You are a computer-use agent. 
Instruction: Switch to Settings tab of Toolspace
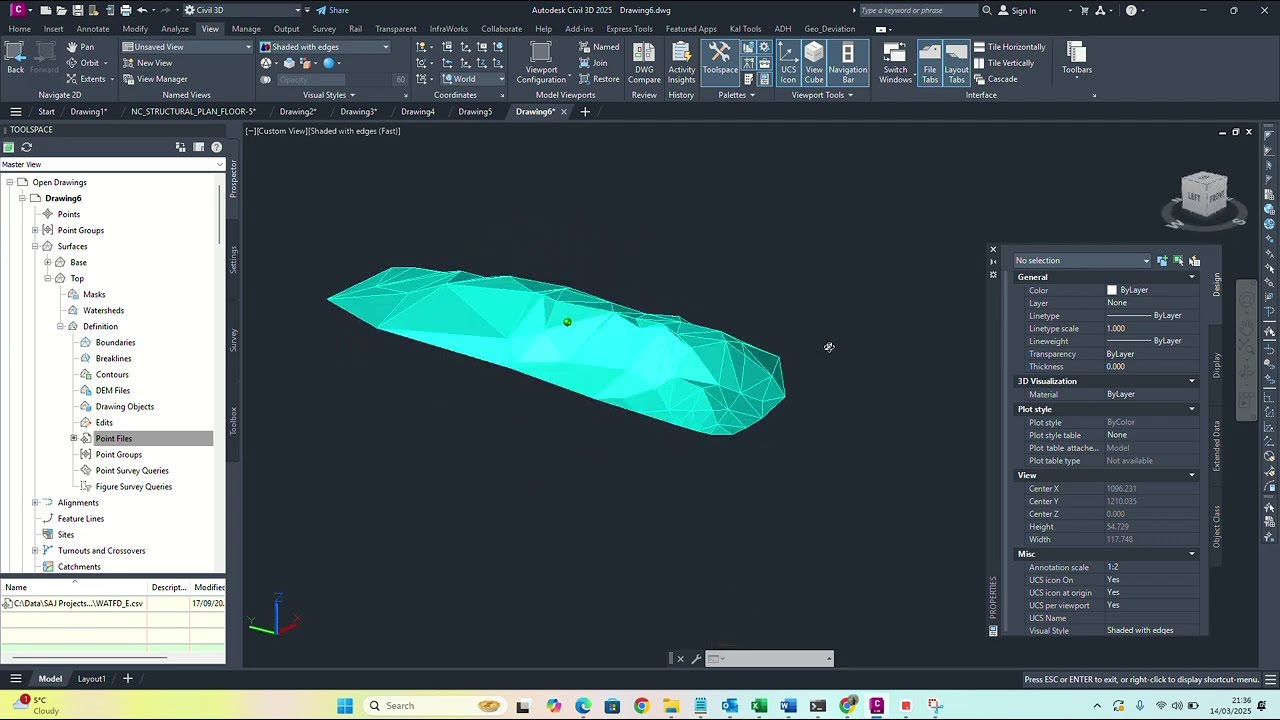point(233,260)
